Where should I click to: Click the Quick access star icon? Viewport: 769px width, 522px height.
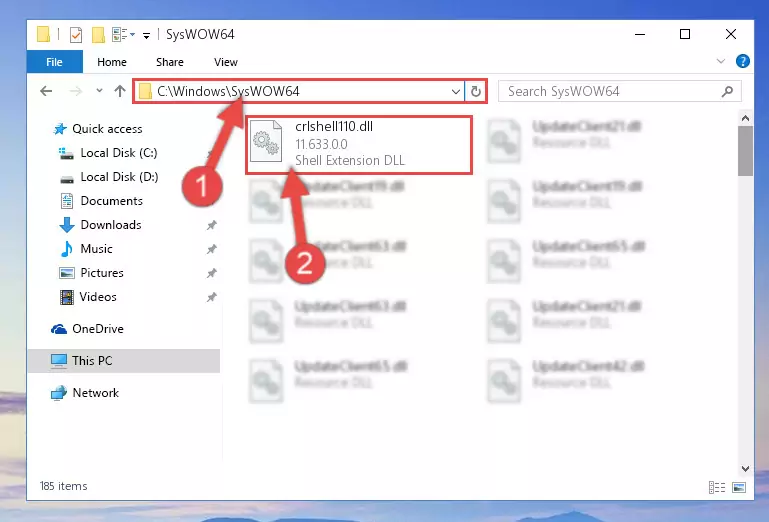click(x=60, y=129)
